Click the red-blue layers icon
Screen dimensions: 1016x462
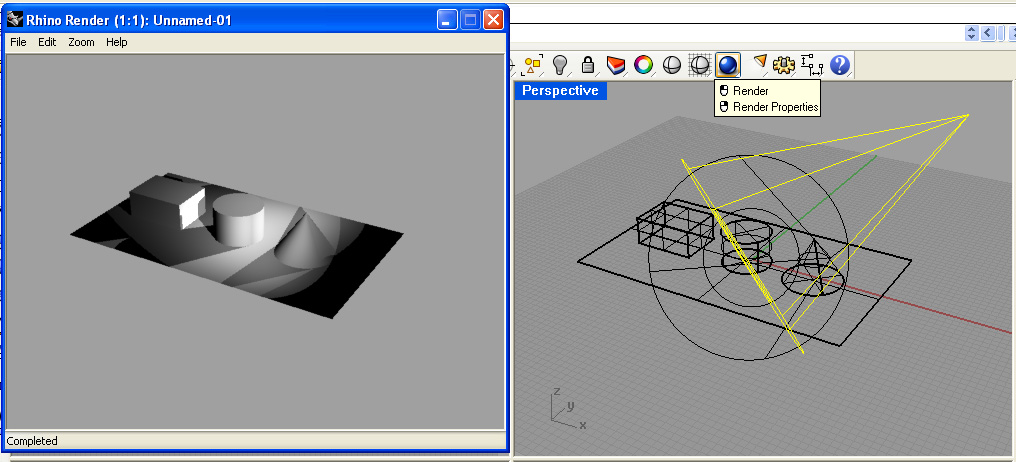616,65
